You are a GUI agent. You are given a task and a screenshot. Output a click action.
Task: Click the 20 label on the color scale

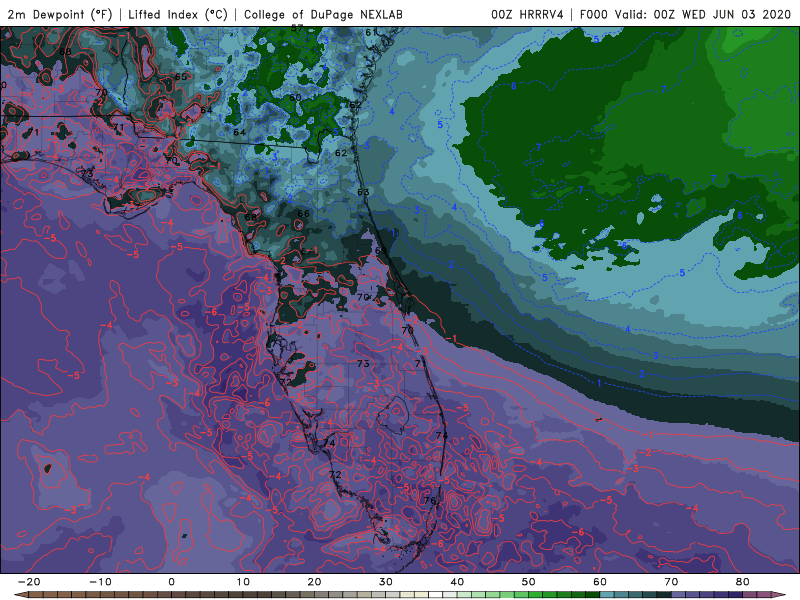pos(314,582)
